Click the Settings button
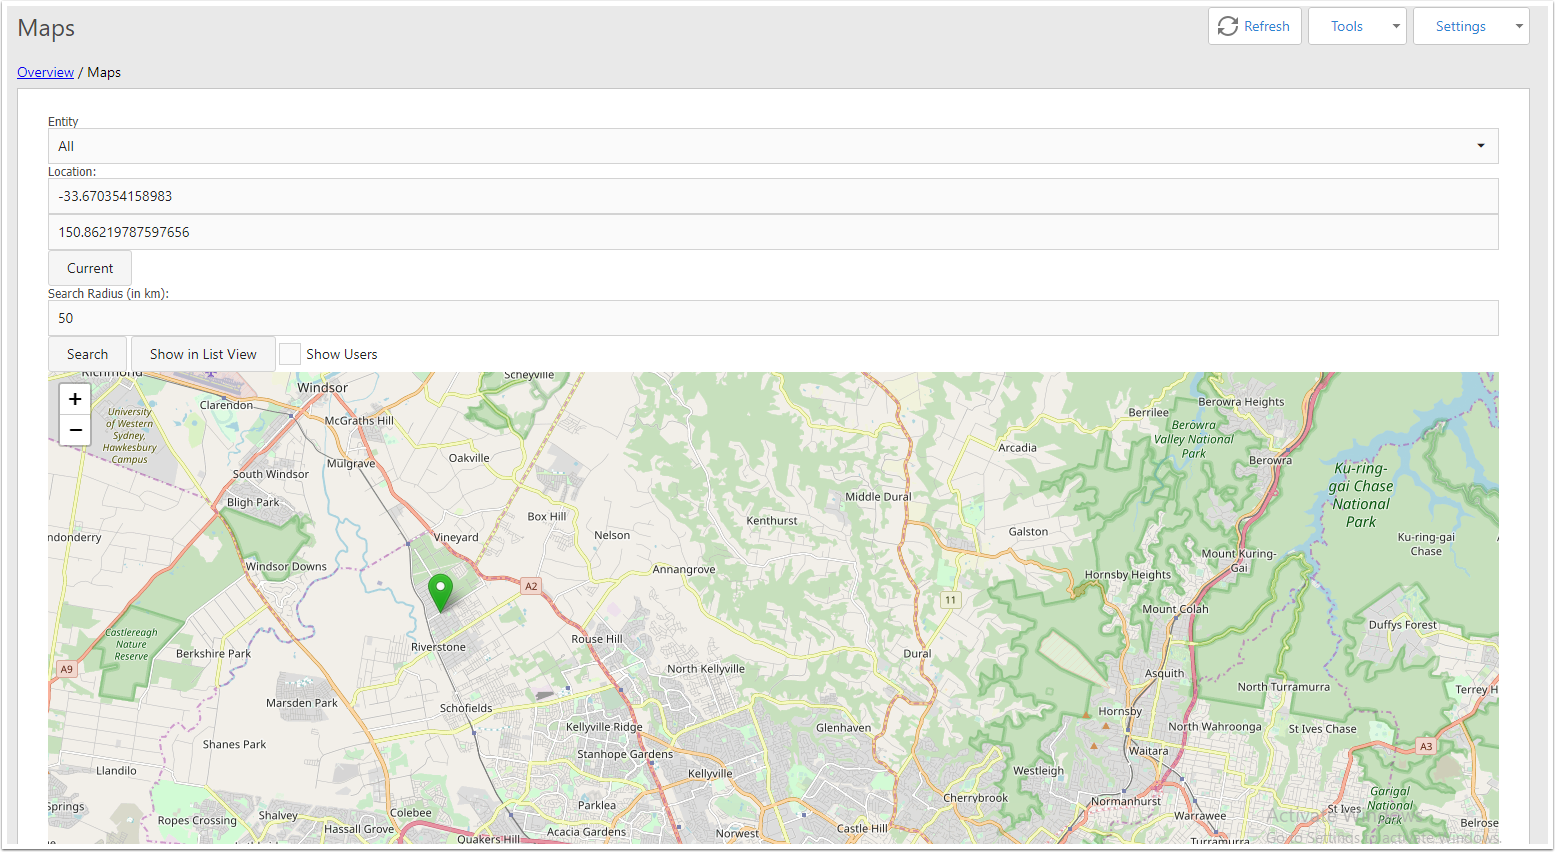Screen dimensions: 1555x852 point(1460,26)
